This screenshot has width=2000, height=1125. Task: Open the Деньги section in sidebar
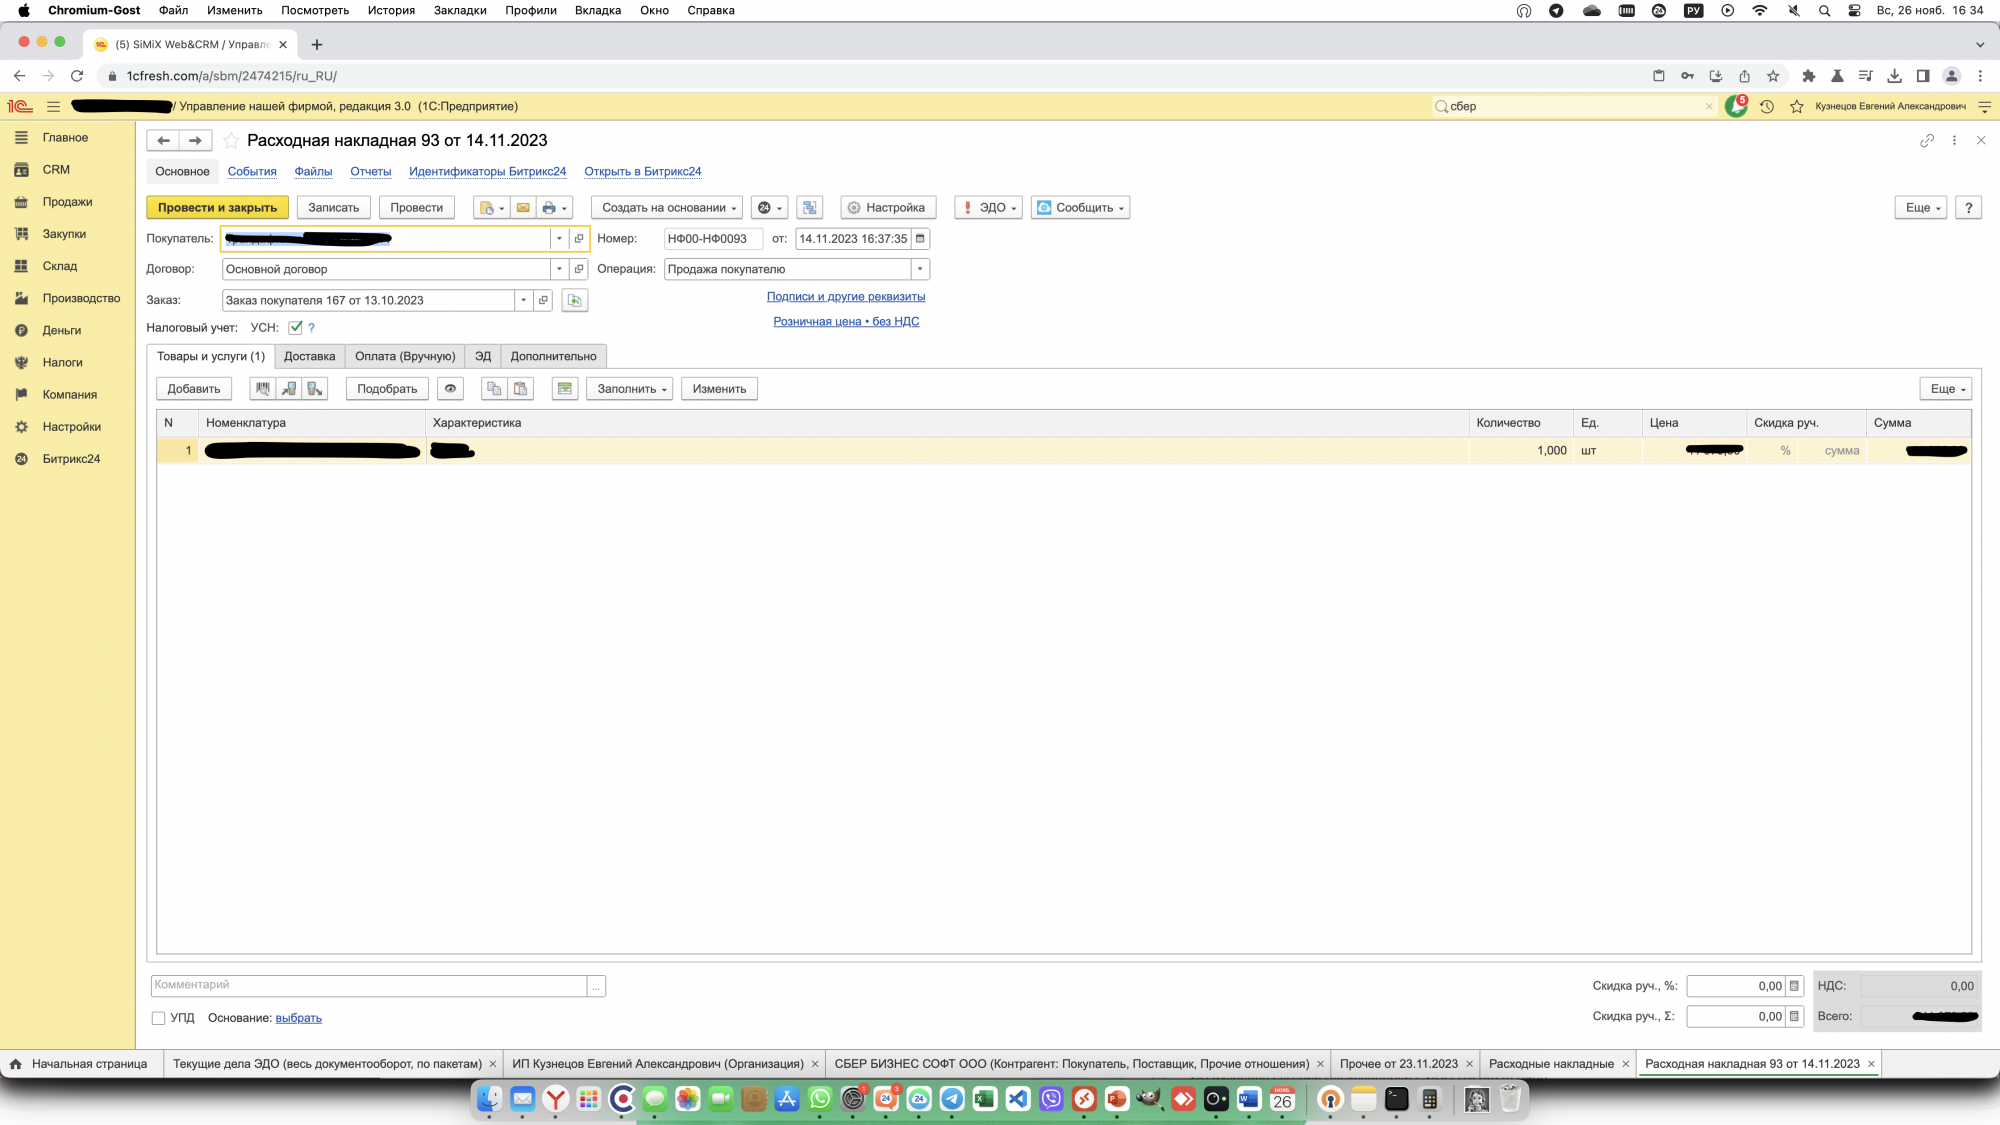[x=61, y=330]
